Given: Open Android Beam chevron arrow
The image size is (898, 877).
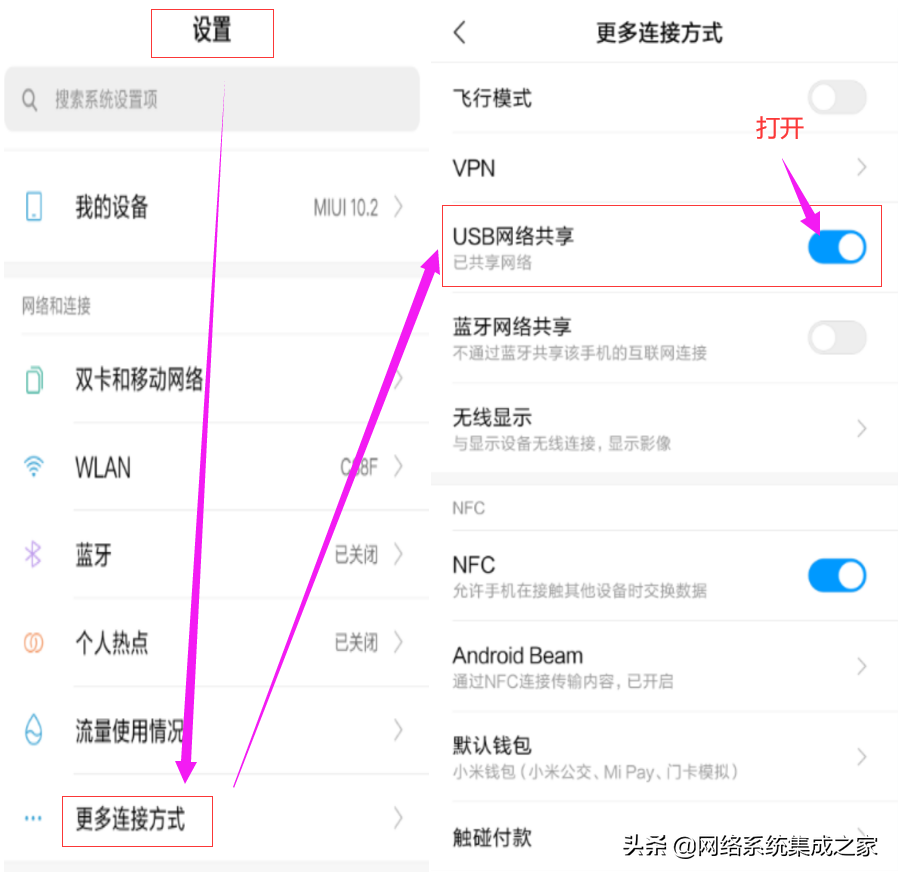Looking at the screenshot, I should 861,666.
